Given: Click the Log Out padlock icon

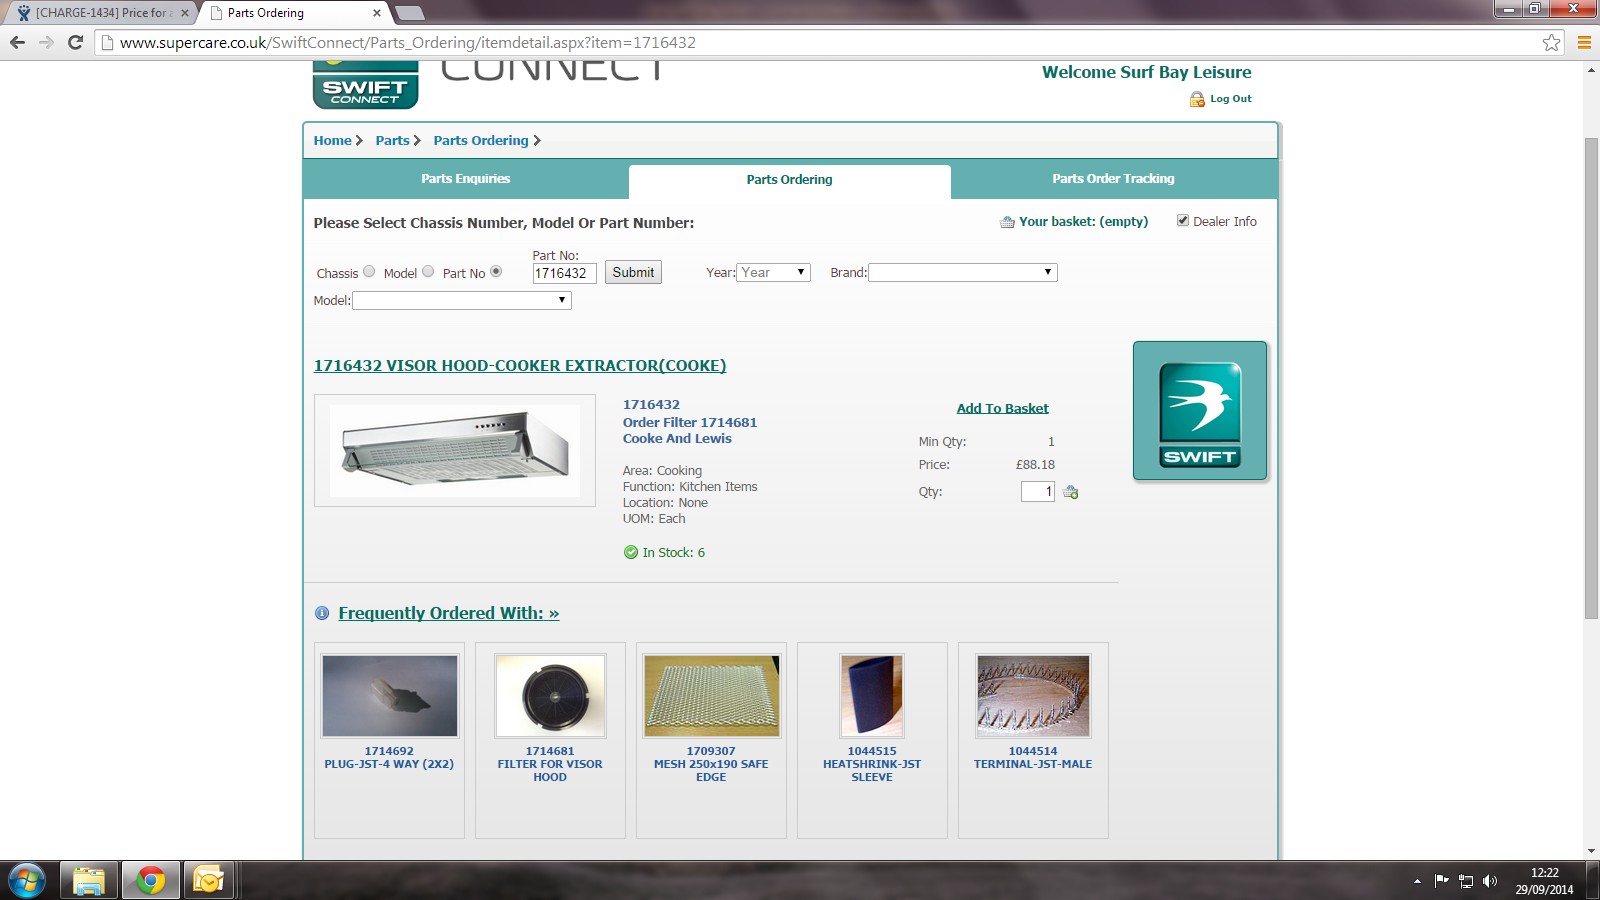Looking at the screenshot, I should click(1197, 99).
